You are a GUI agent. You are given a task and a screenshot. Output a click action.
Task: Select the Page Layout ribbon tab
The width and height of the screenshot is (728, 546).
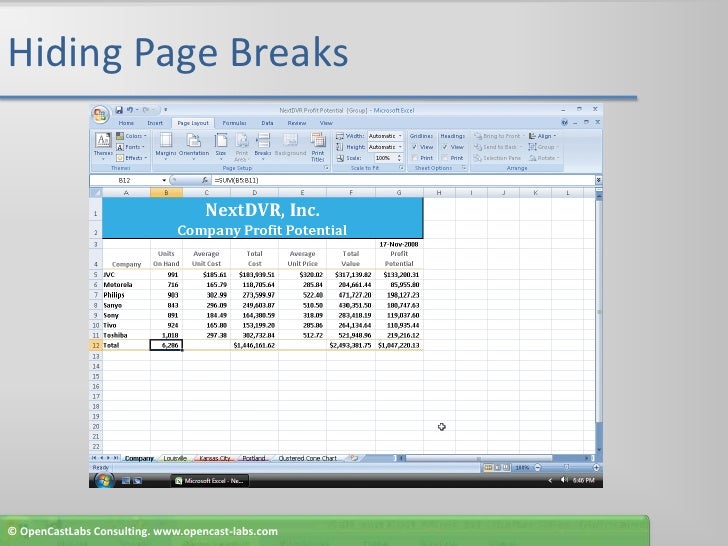pyautogui.click(x=193, y=123)
